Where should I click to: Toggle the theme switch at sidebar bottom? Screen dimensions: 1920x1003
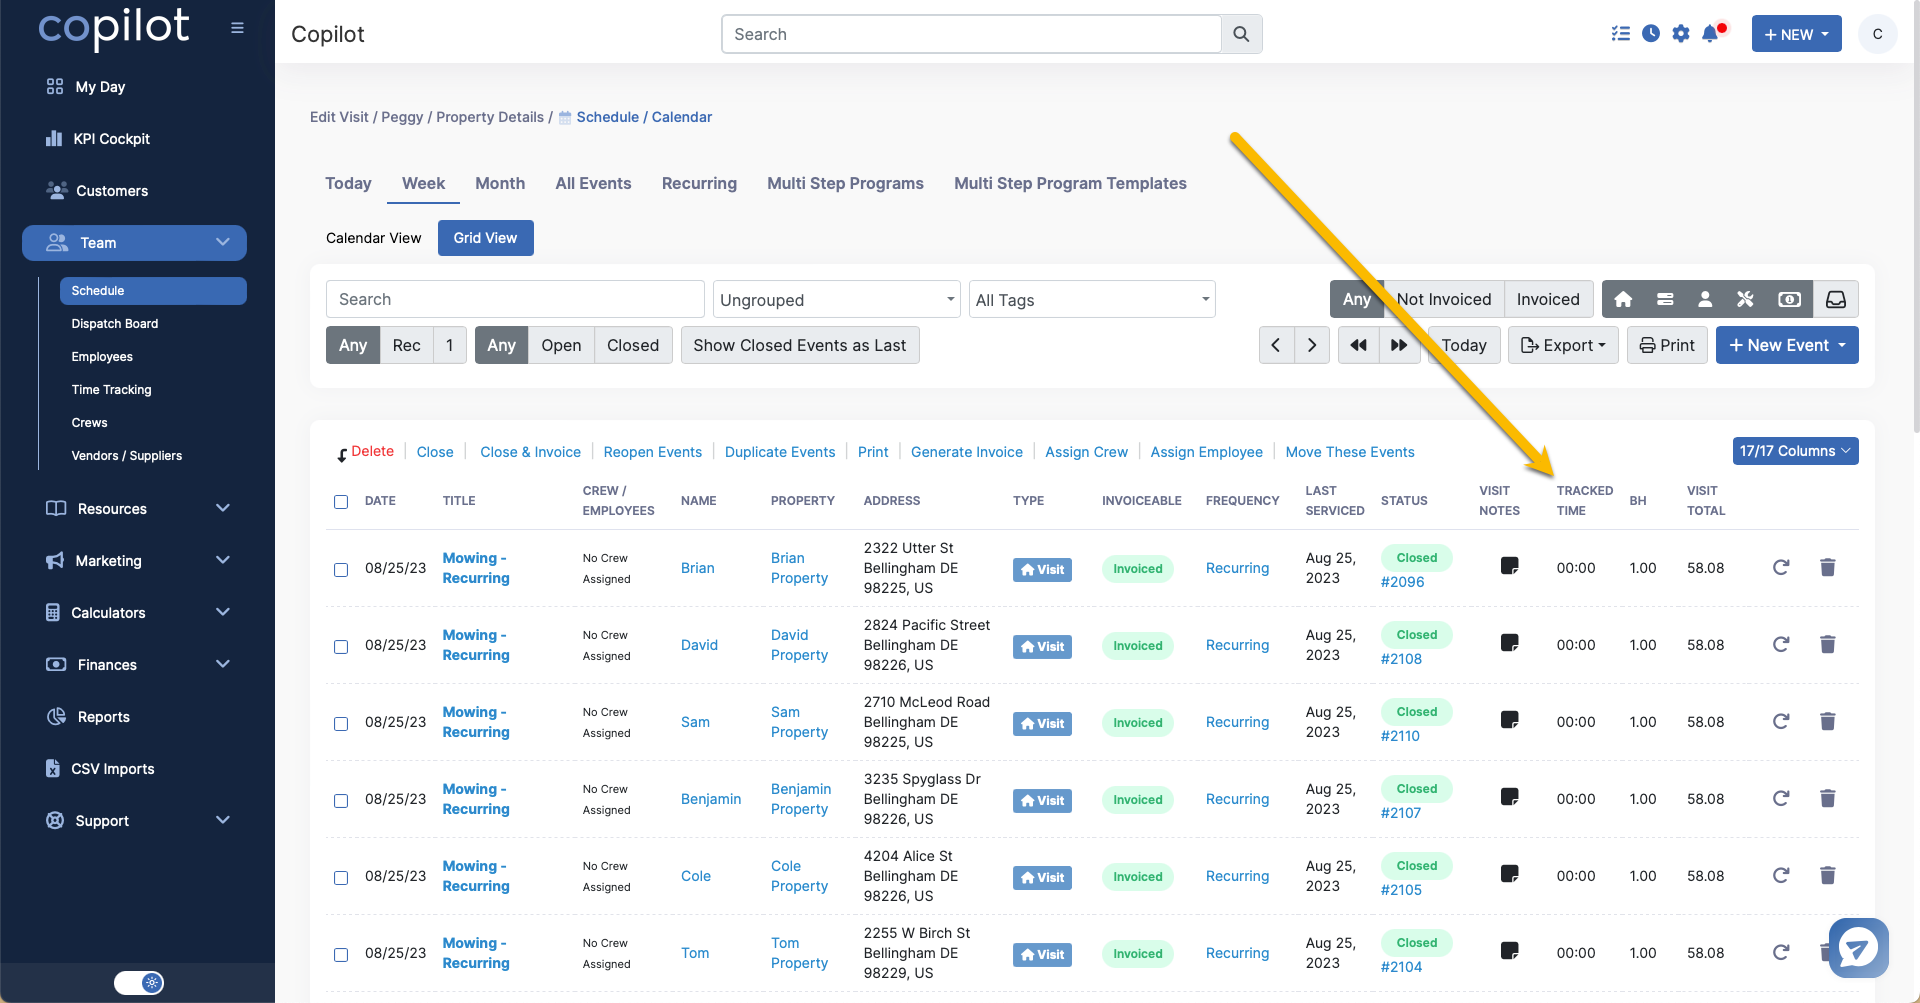pyautogui.click(x=139, y=983)
